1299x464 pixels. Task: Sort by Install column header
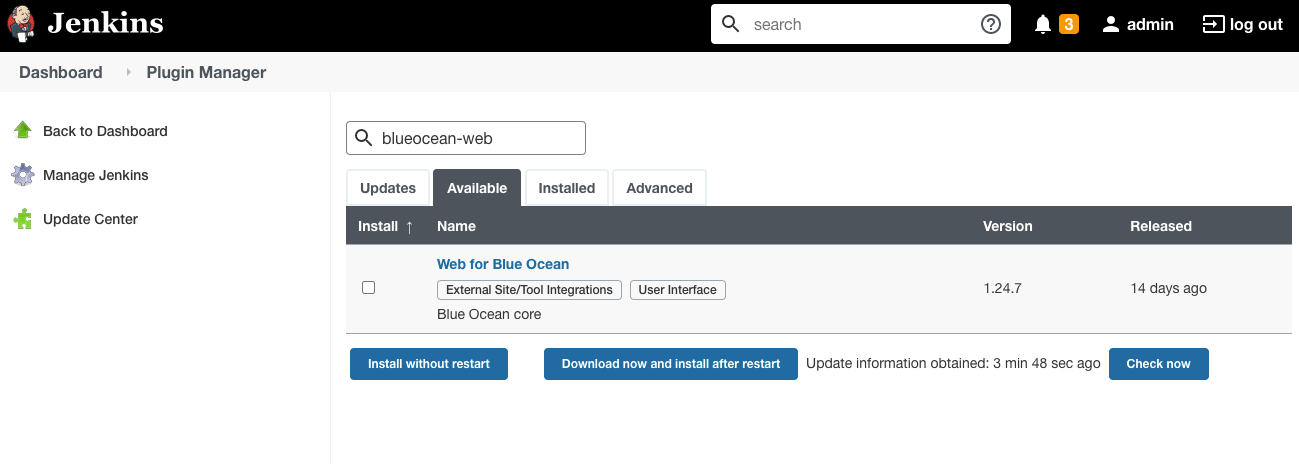(385, 226)
